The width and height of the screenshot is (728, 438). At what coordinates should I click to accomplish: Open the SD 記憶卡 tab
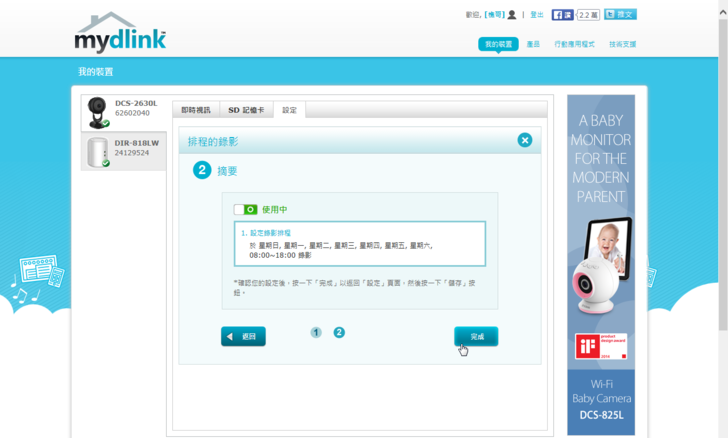point(246,110)
